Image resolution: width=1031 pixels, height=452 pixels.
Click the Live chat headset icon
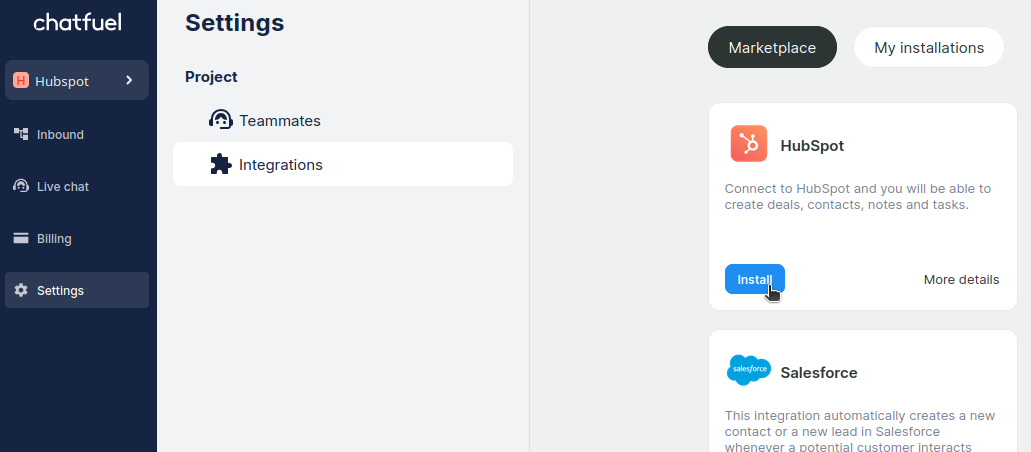pos(21,186)
